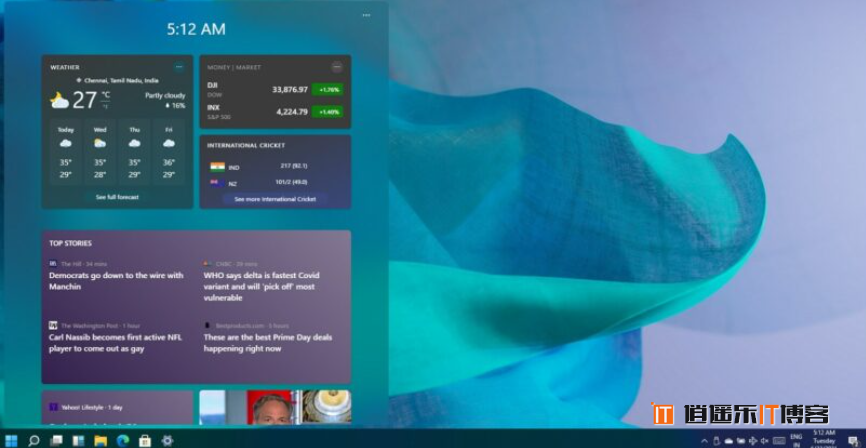Open best Prime Day deals story
This screenshot has height=448, width=866.
[x=268, y=342]
